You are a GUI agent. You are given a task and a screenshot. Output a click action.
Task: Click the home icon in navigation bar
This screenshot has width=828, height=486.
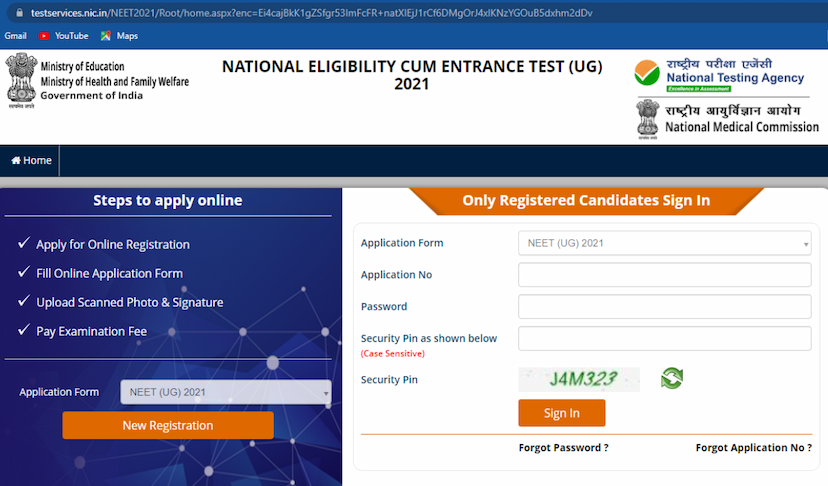click(16, 161)
